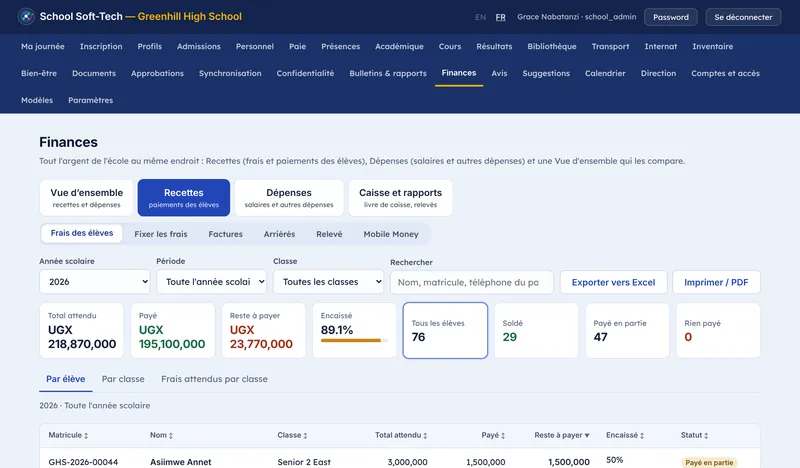Switch language to FR

coord(501,17)
